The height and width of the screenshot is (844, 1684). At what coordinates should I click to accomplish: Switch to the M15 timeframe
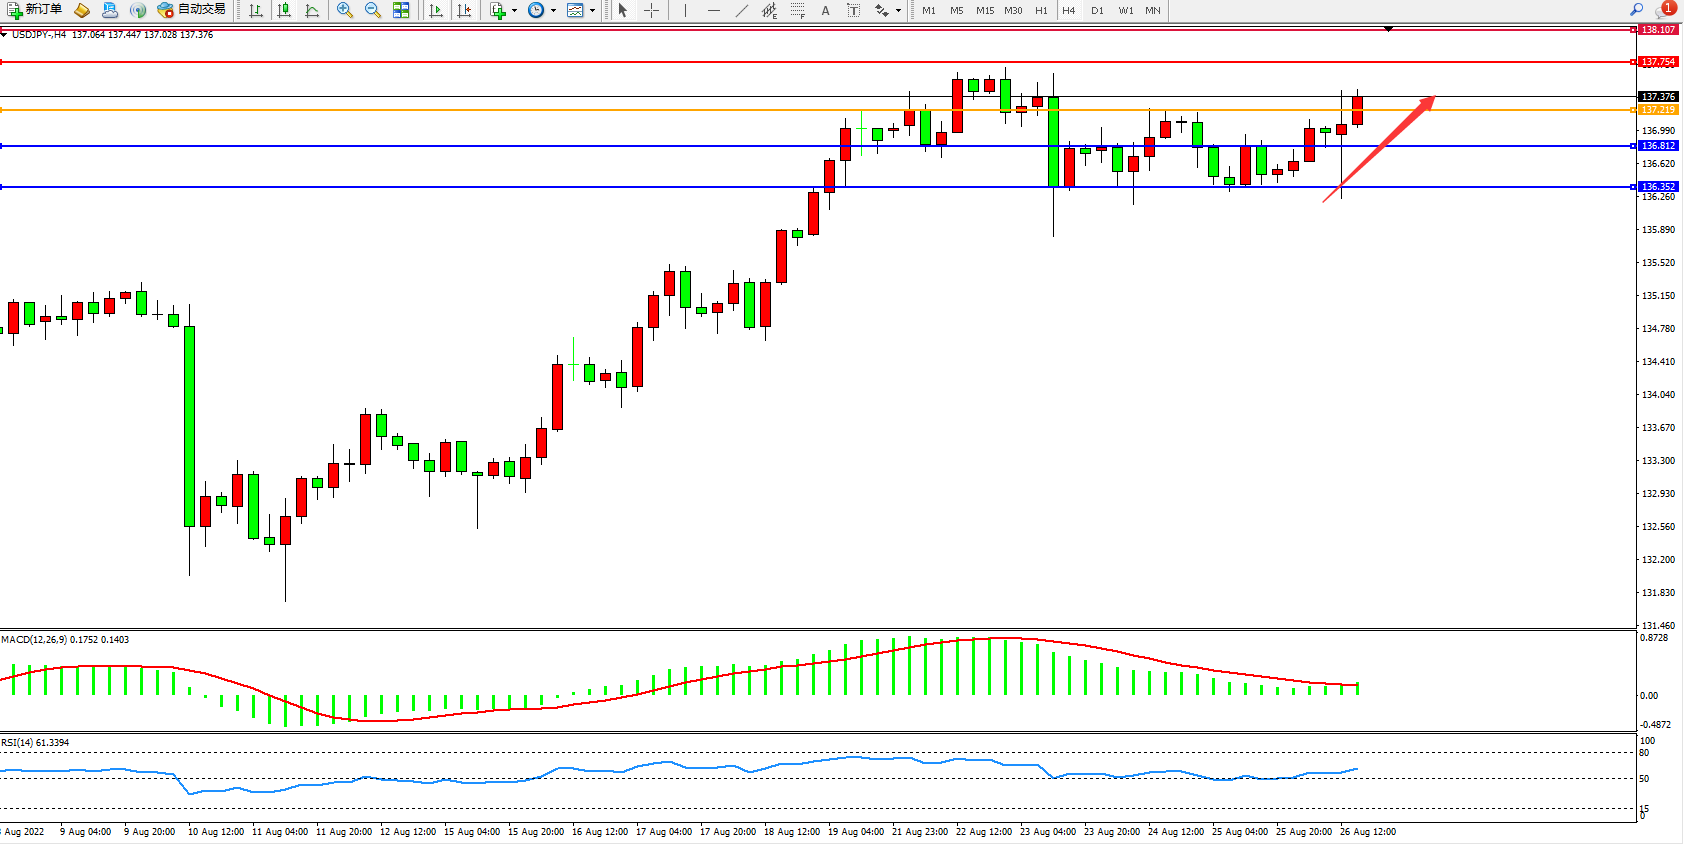pos(985,10)
